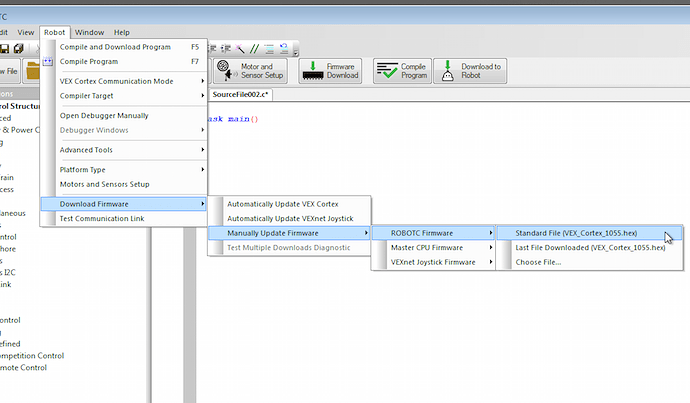Image resolution: width=690 pixels, height=403 pixels.
Task: Open the folder icon button
Action: tap(32, 71)
